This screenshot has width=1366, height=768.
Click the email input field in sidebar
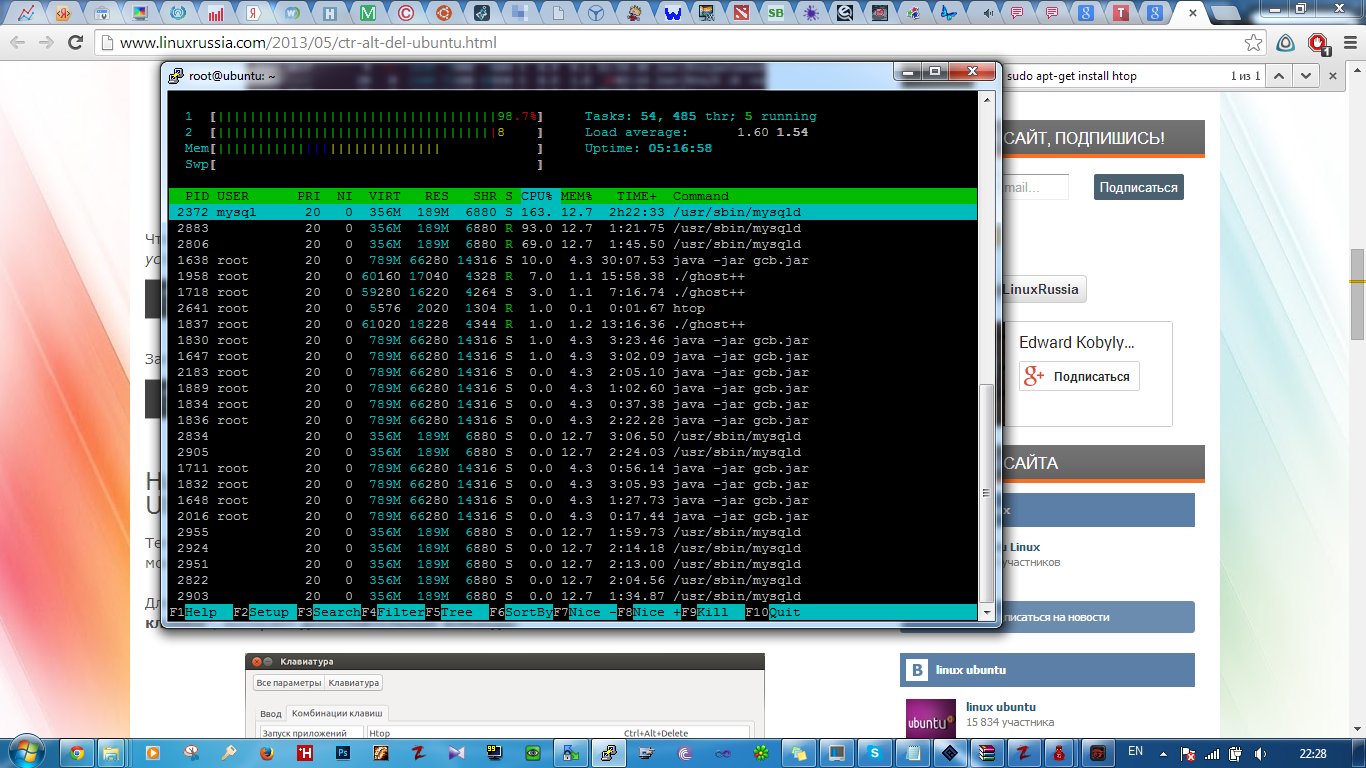1035,187
